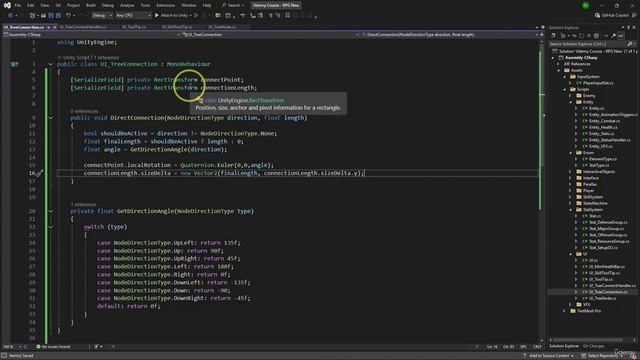Open the File menu
The image size is (640, 360).
[x=18, y=5]
